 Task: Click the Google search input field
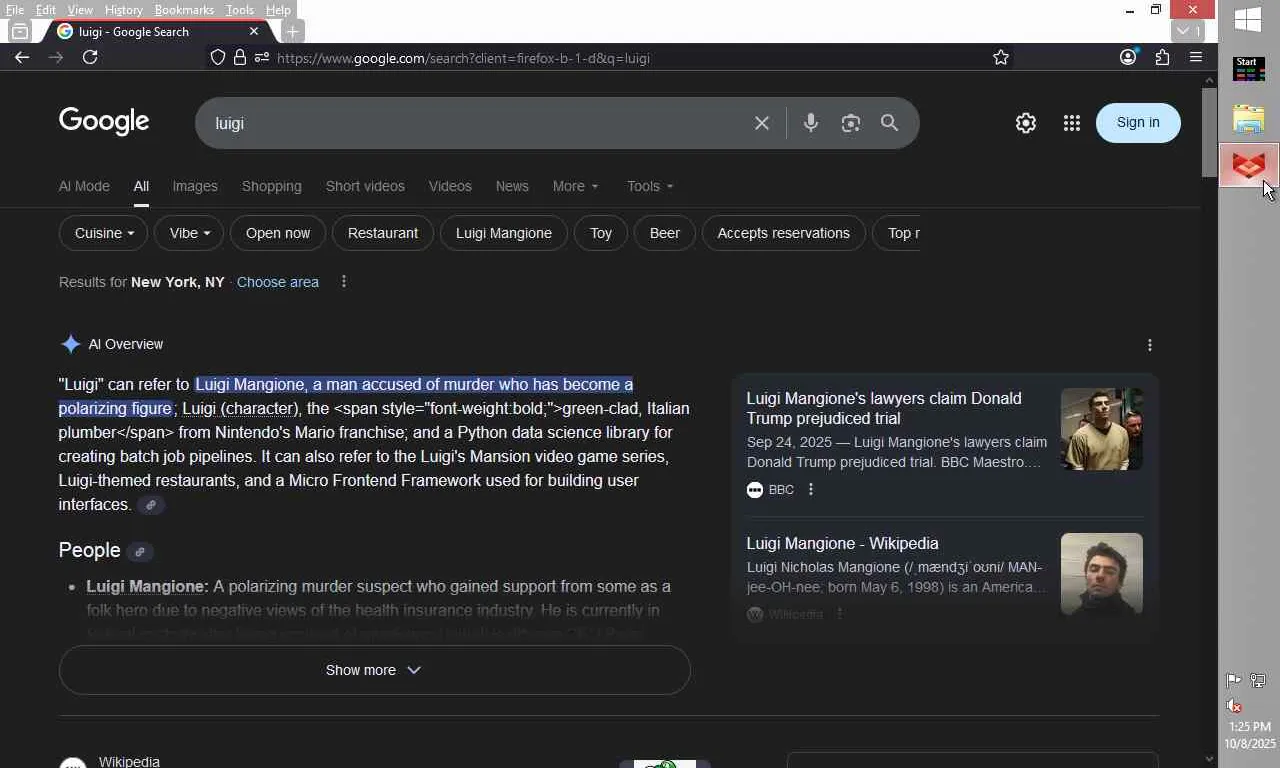(x=480, y=123)
